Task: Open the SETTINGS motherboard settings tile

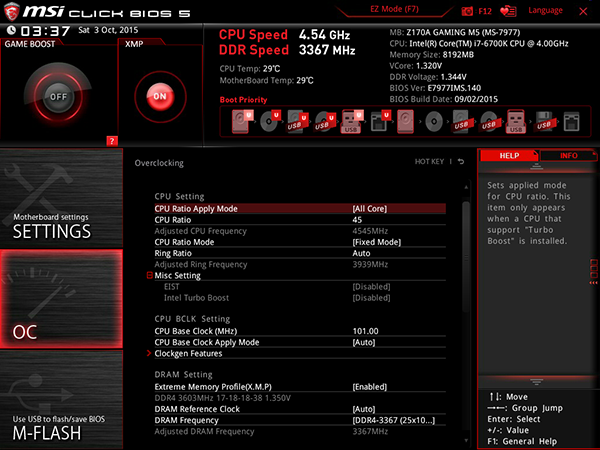Action: click(x=61, y=198)
